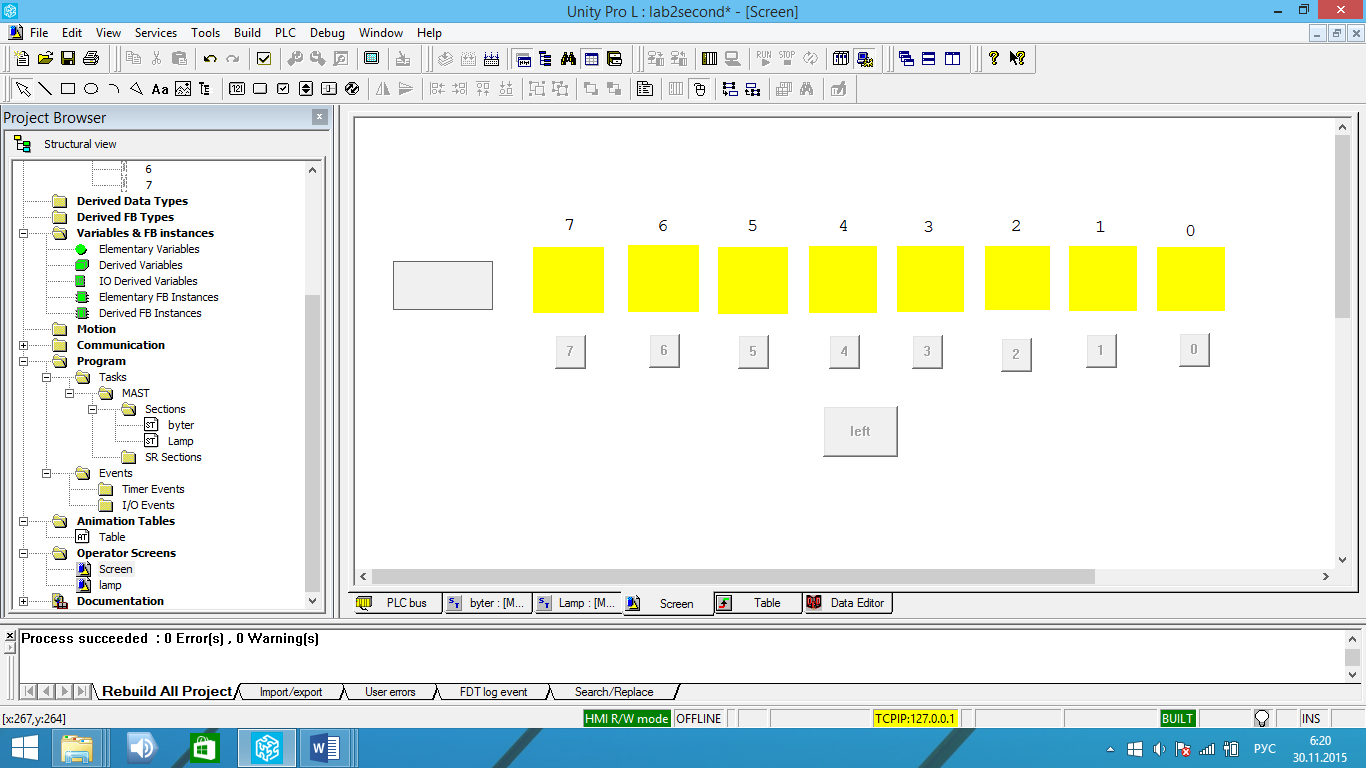Click the New Project icon
This screenshot has height=768, width=1366.
coord(21,58)
